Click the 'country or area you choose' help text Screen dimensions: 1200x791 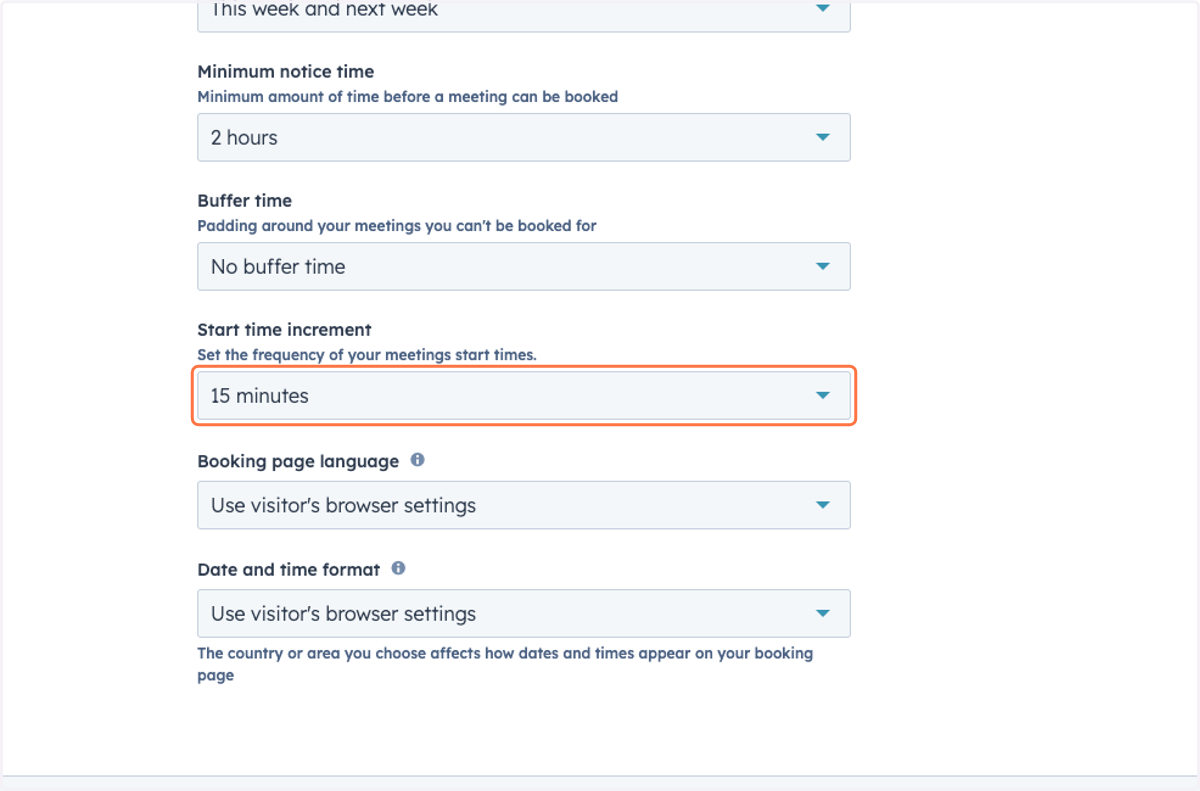click(x=505, y=664)
